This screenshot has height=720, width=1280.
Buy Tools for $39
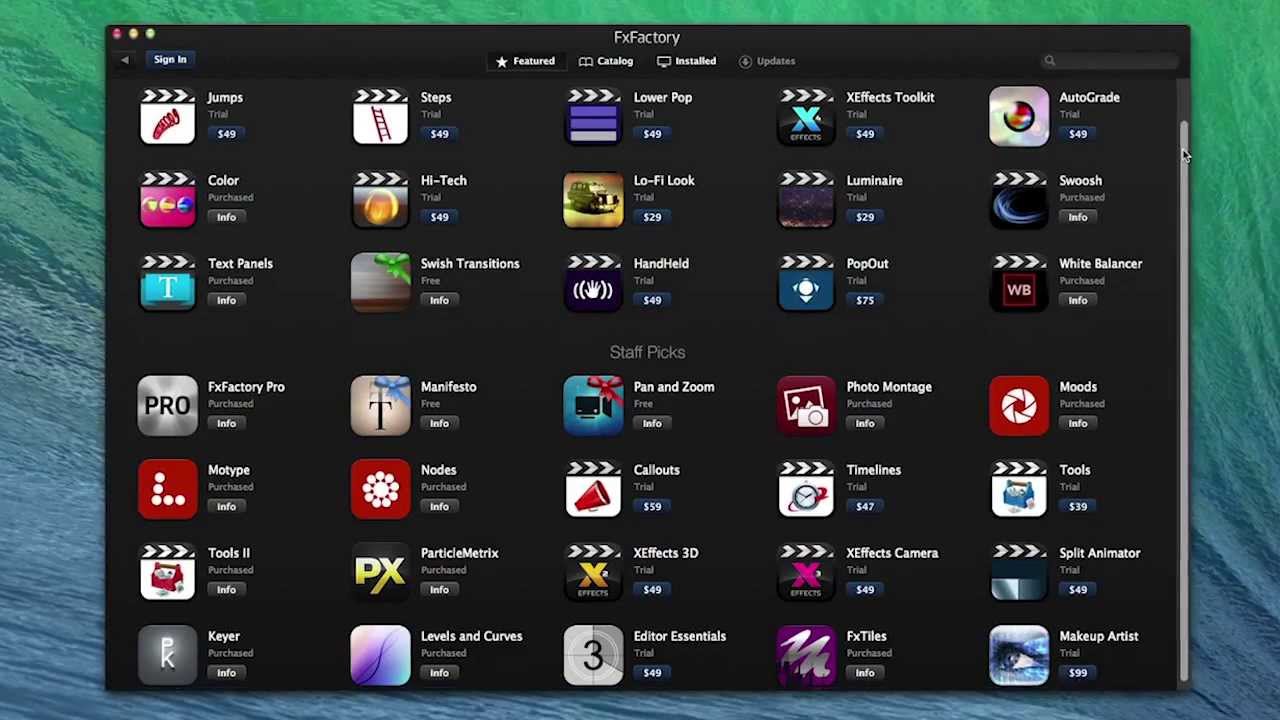coord(1078,506)
